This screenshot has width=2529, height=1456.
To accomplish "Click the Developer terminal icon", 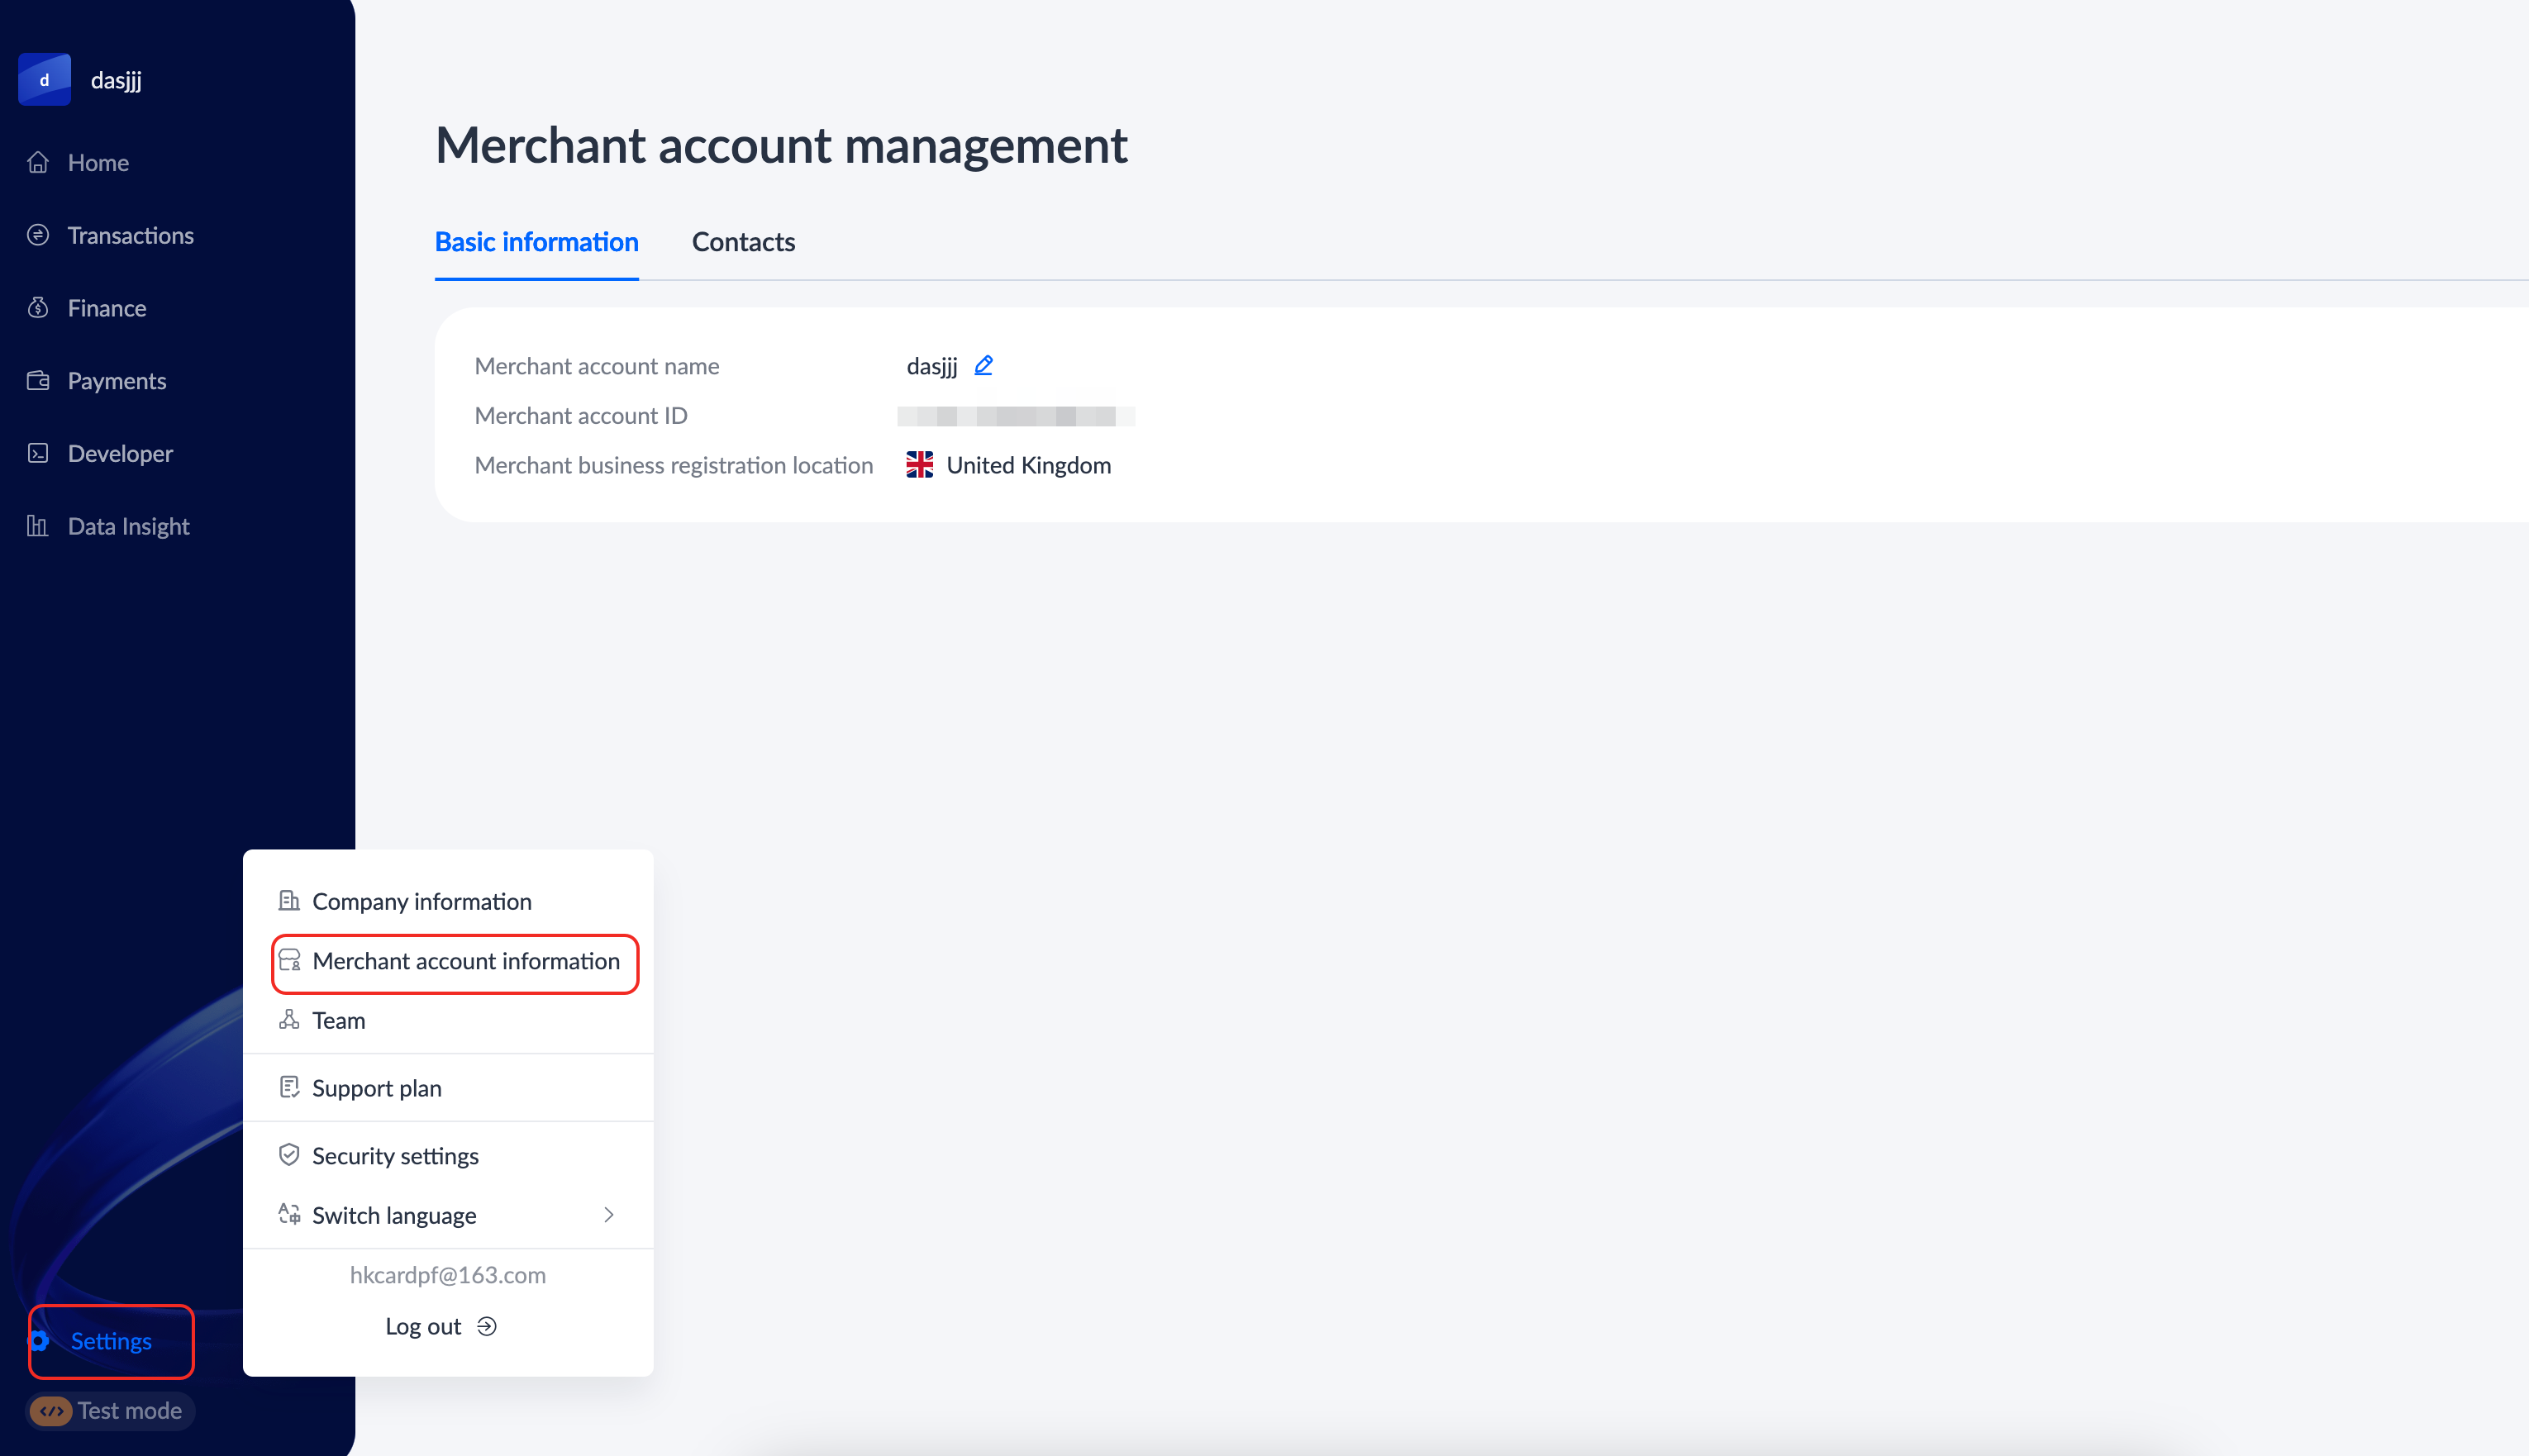I will (x=38, y=454).
